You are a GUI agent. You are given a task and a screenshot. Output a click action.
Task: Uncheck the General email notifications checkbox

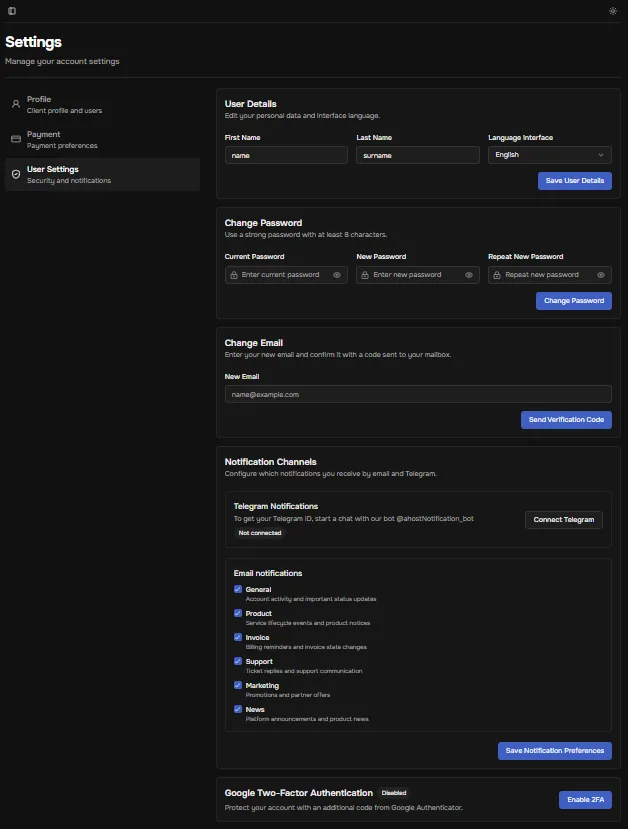(238, 590)
